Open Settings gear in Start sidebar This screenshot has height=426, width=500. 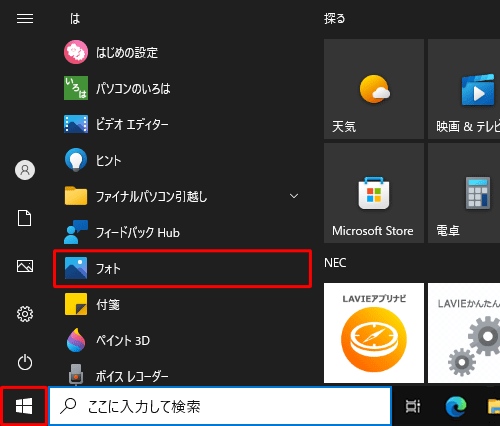tap(25, 314)
